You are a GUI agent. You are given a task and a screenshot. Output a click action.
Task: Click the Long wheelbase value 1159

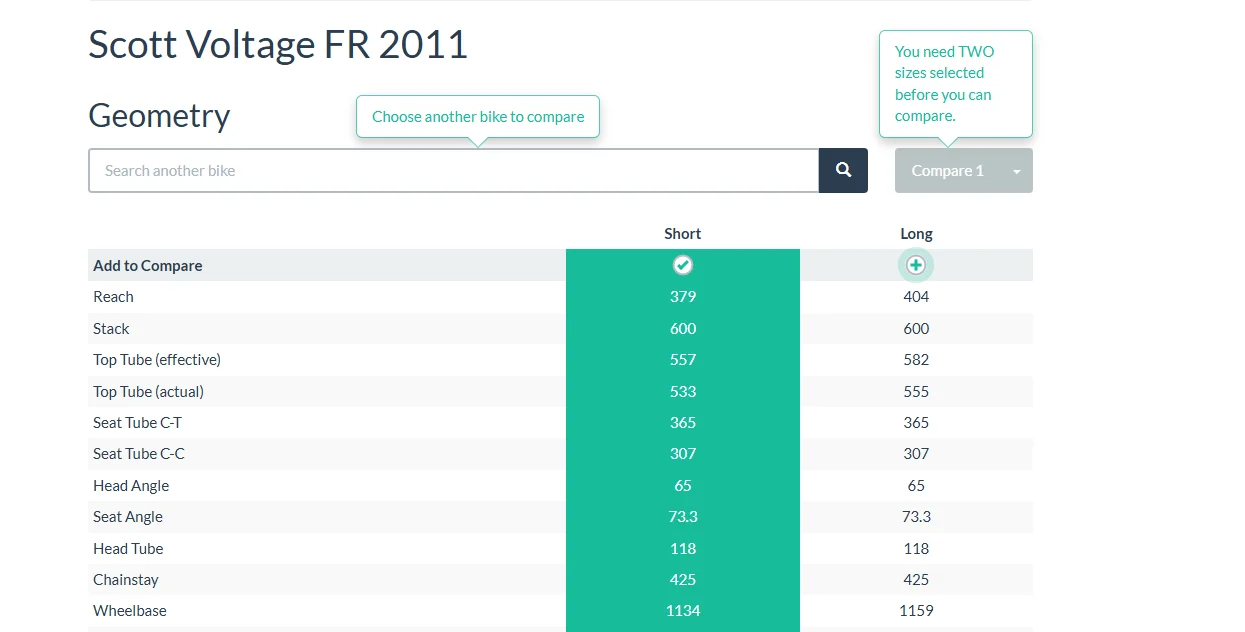[916, 611]
